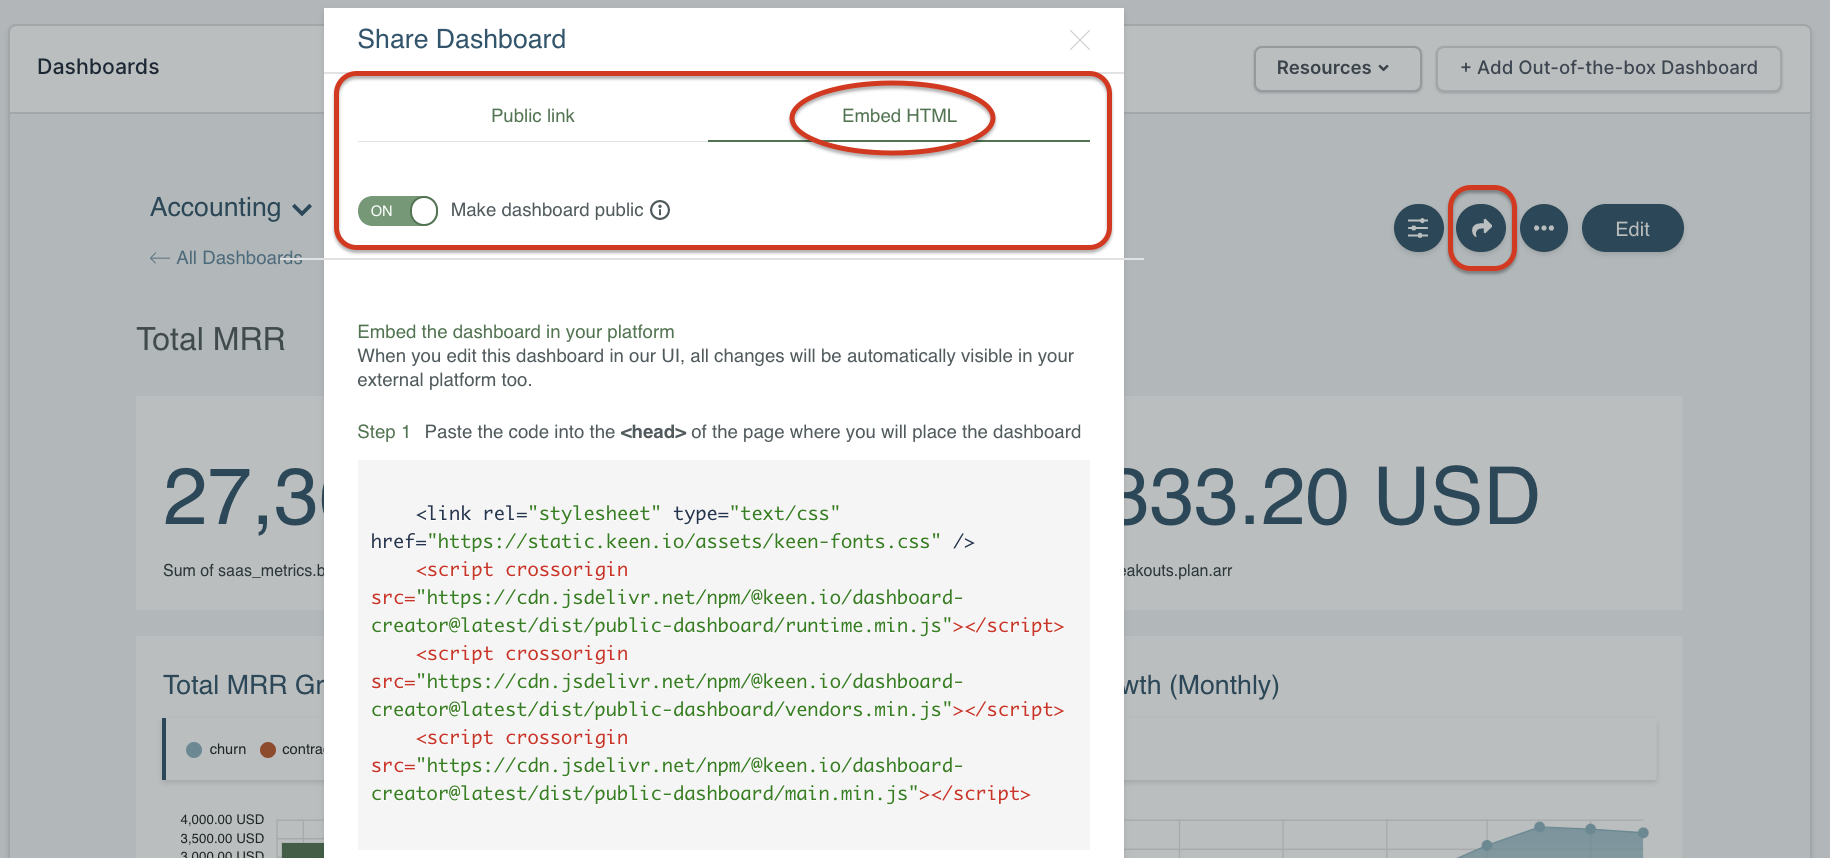Click the Total MRR section heading

click(211, 340)
